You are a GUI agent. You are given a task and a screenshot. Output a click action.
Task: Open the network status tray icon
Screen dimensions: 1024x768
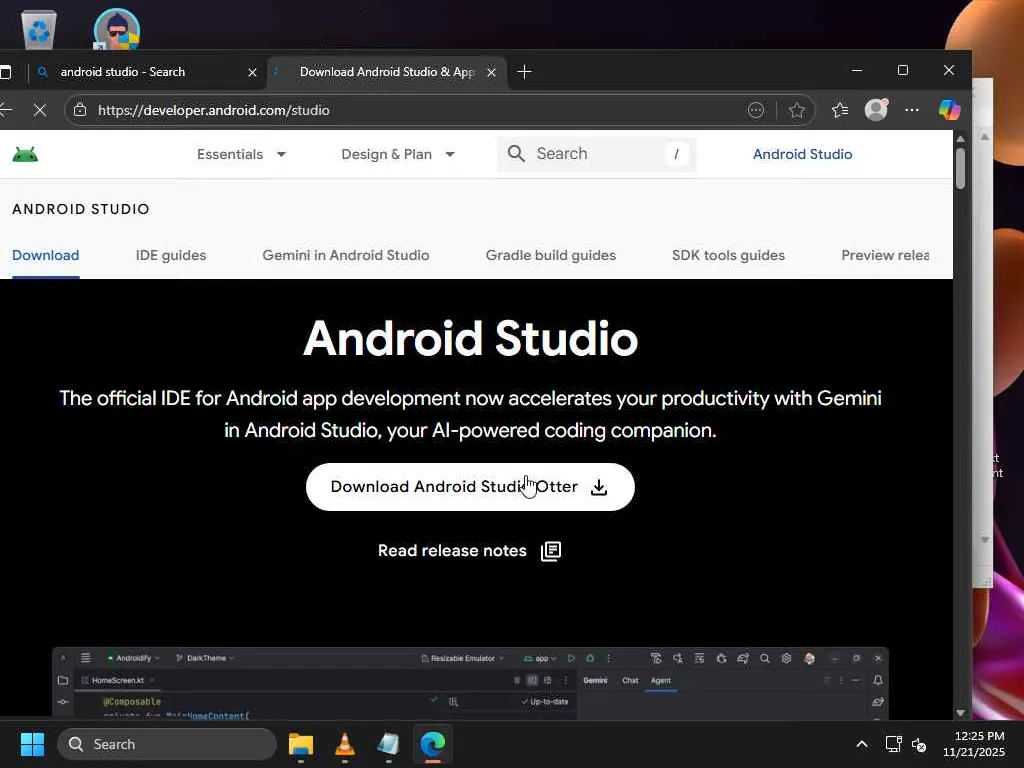[893, 744]
